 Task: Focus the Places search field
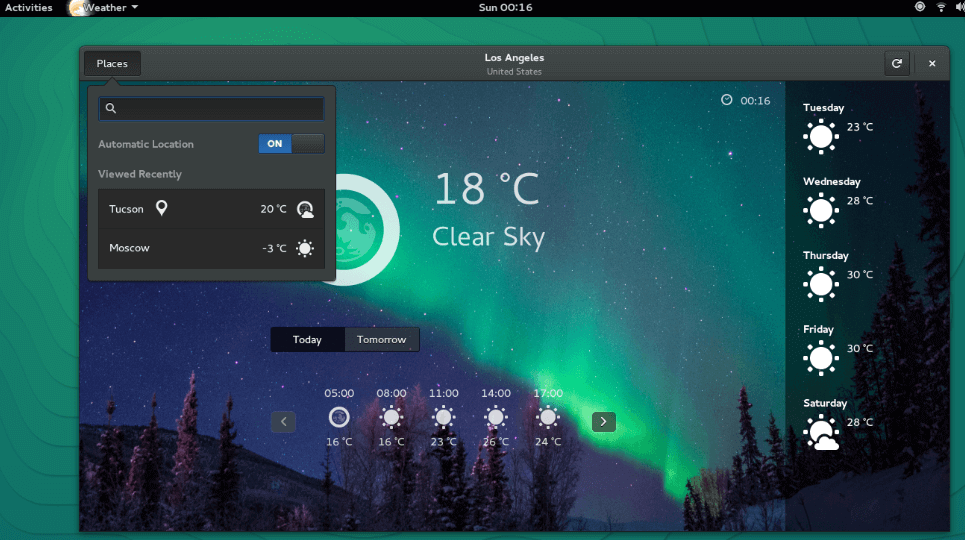[211, 108]
